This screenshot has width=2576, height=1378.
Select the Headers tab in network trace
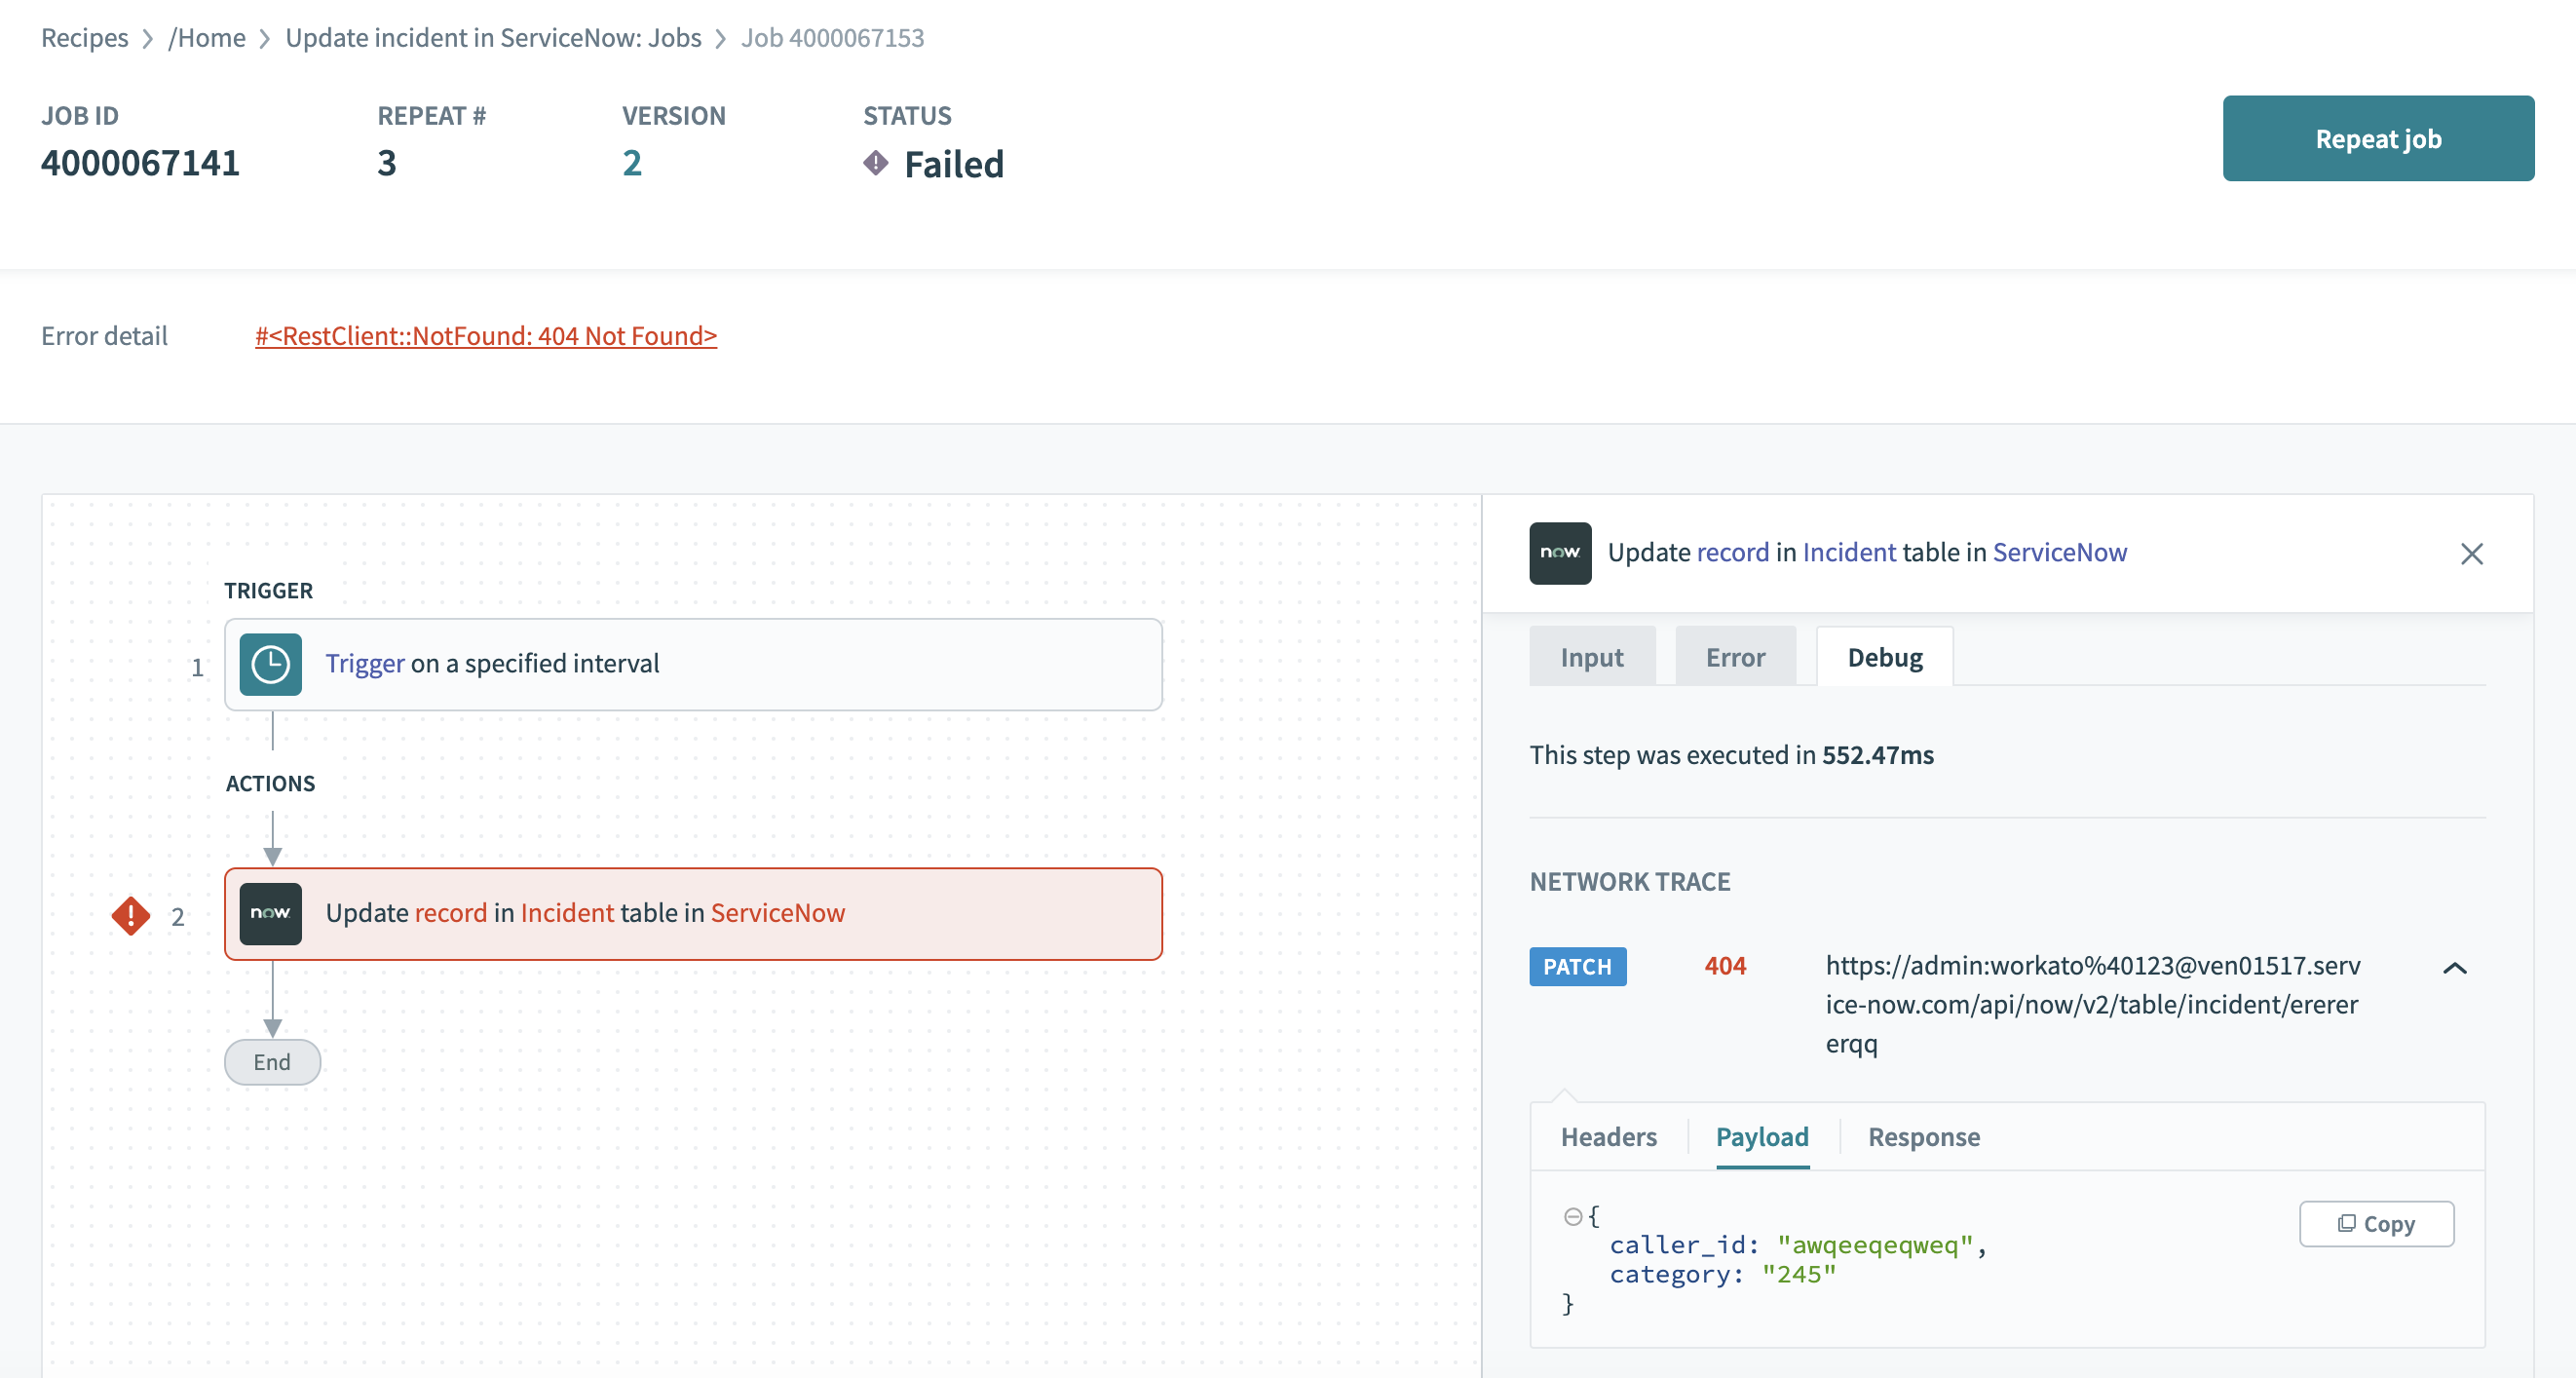coord(1607,1137)
